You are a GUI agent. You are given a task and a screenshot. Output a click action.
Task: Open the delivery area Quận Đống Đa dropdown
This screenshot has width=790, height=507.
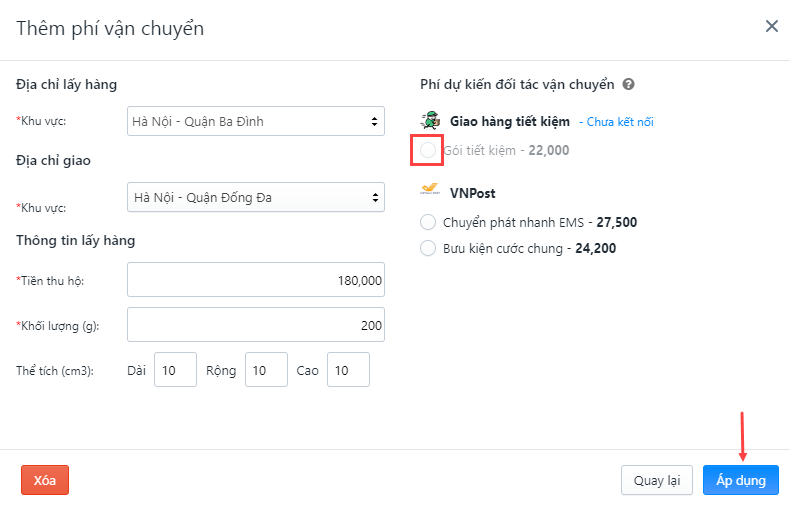[x=256, y=197]
